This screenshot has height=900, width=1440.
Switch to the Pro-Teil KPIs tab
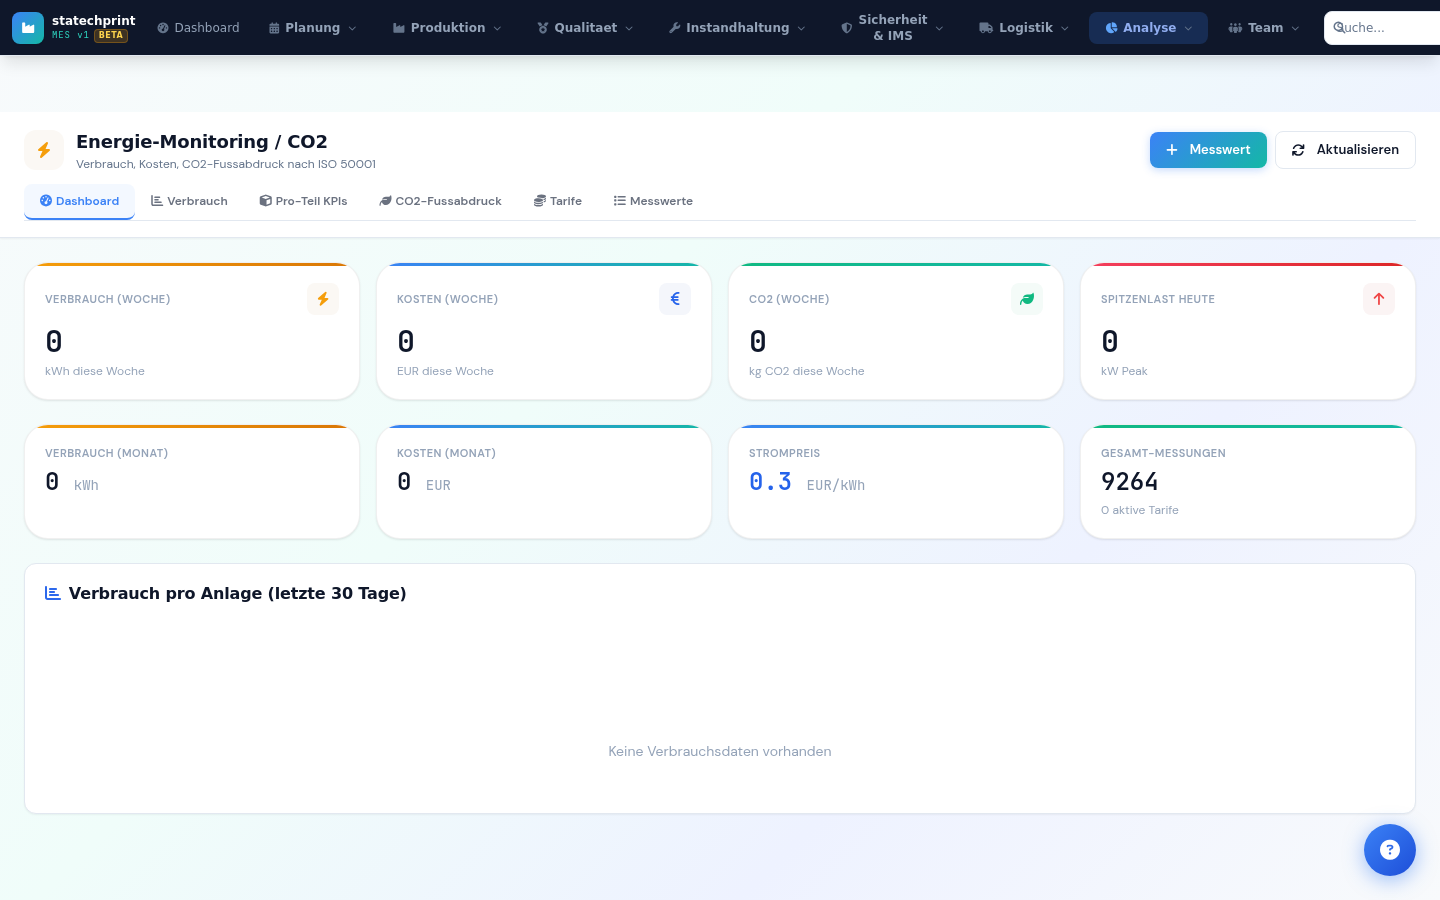point(303,201)
